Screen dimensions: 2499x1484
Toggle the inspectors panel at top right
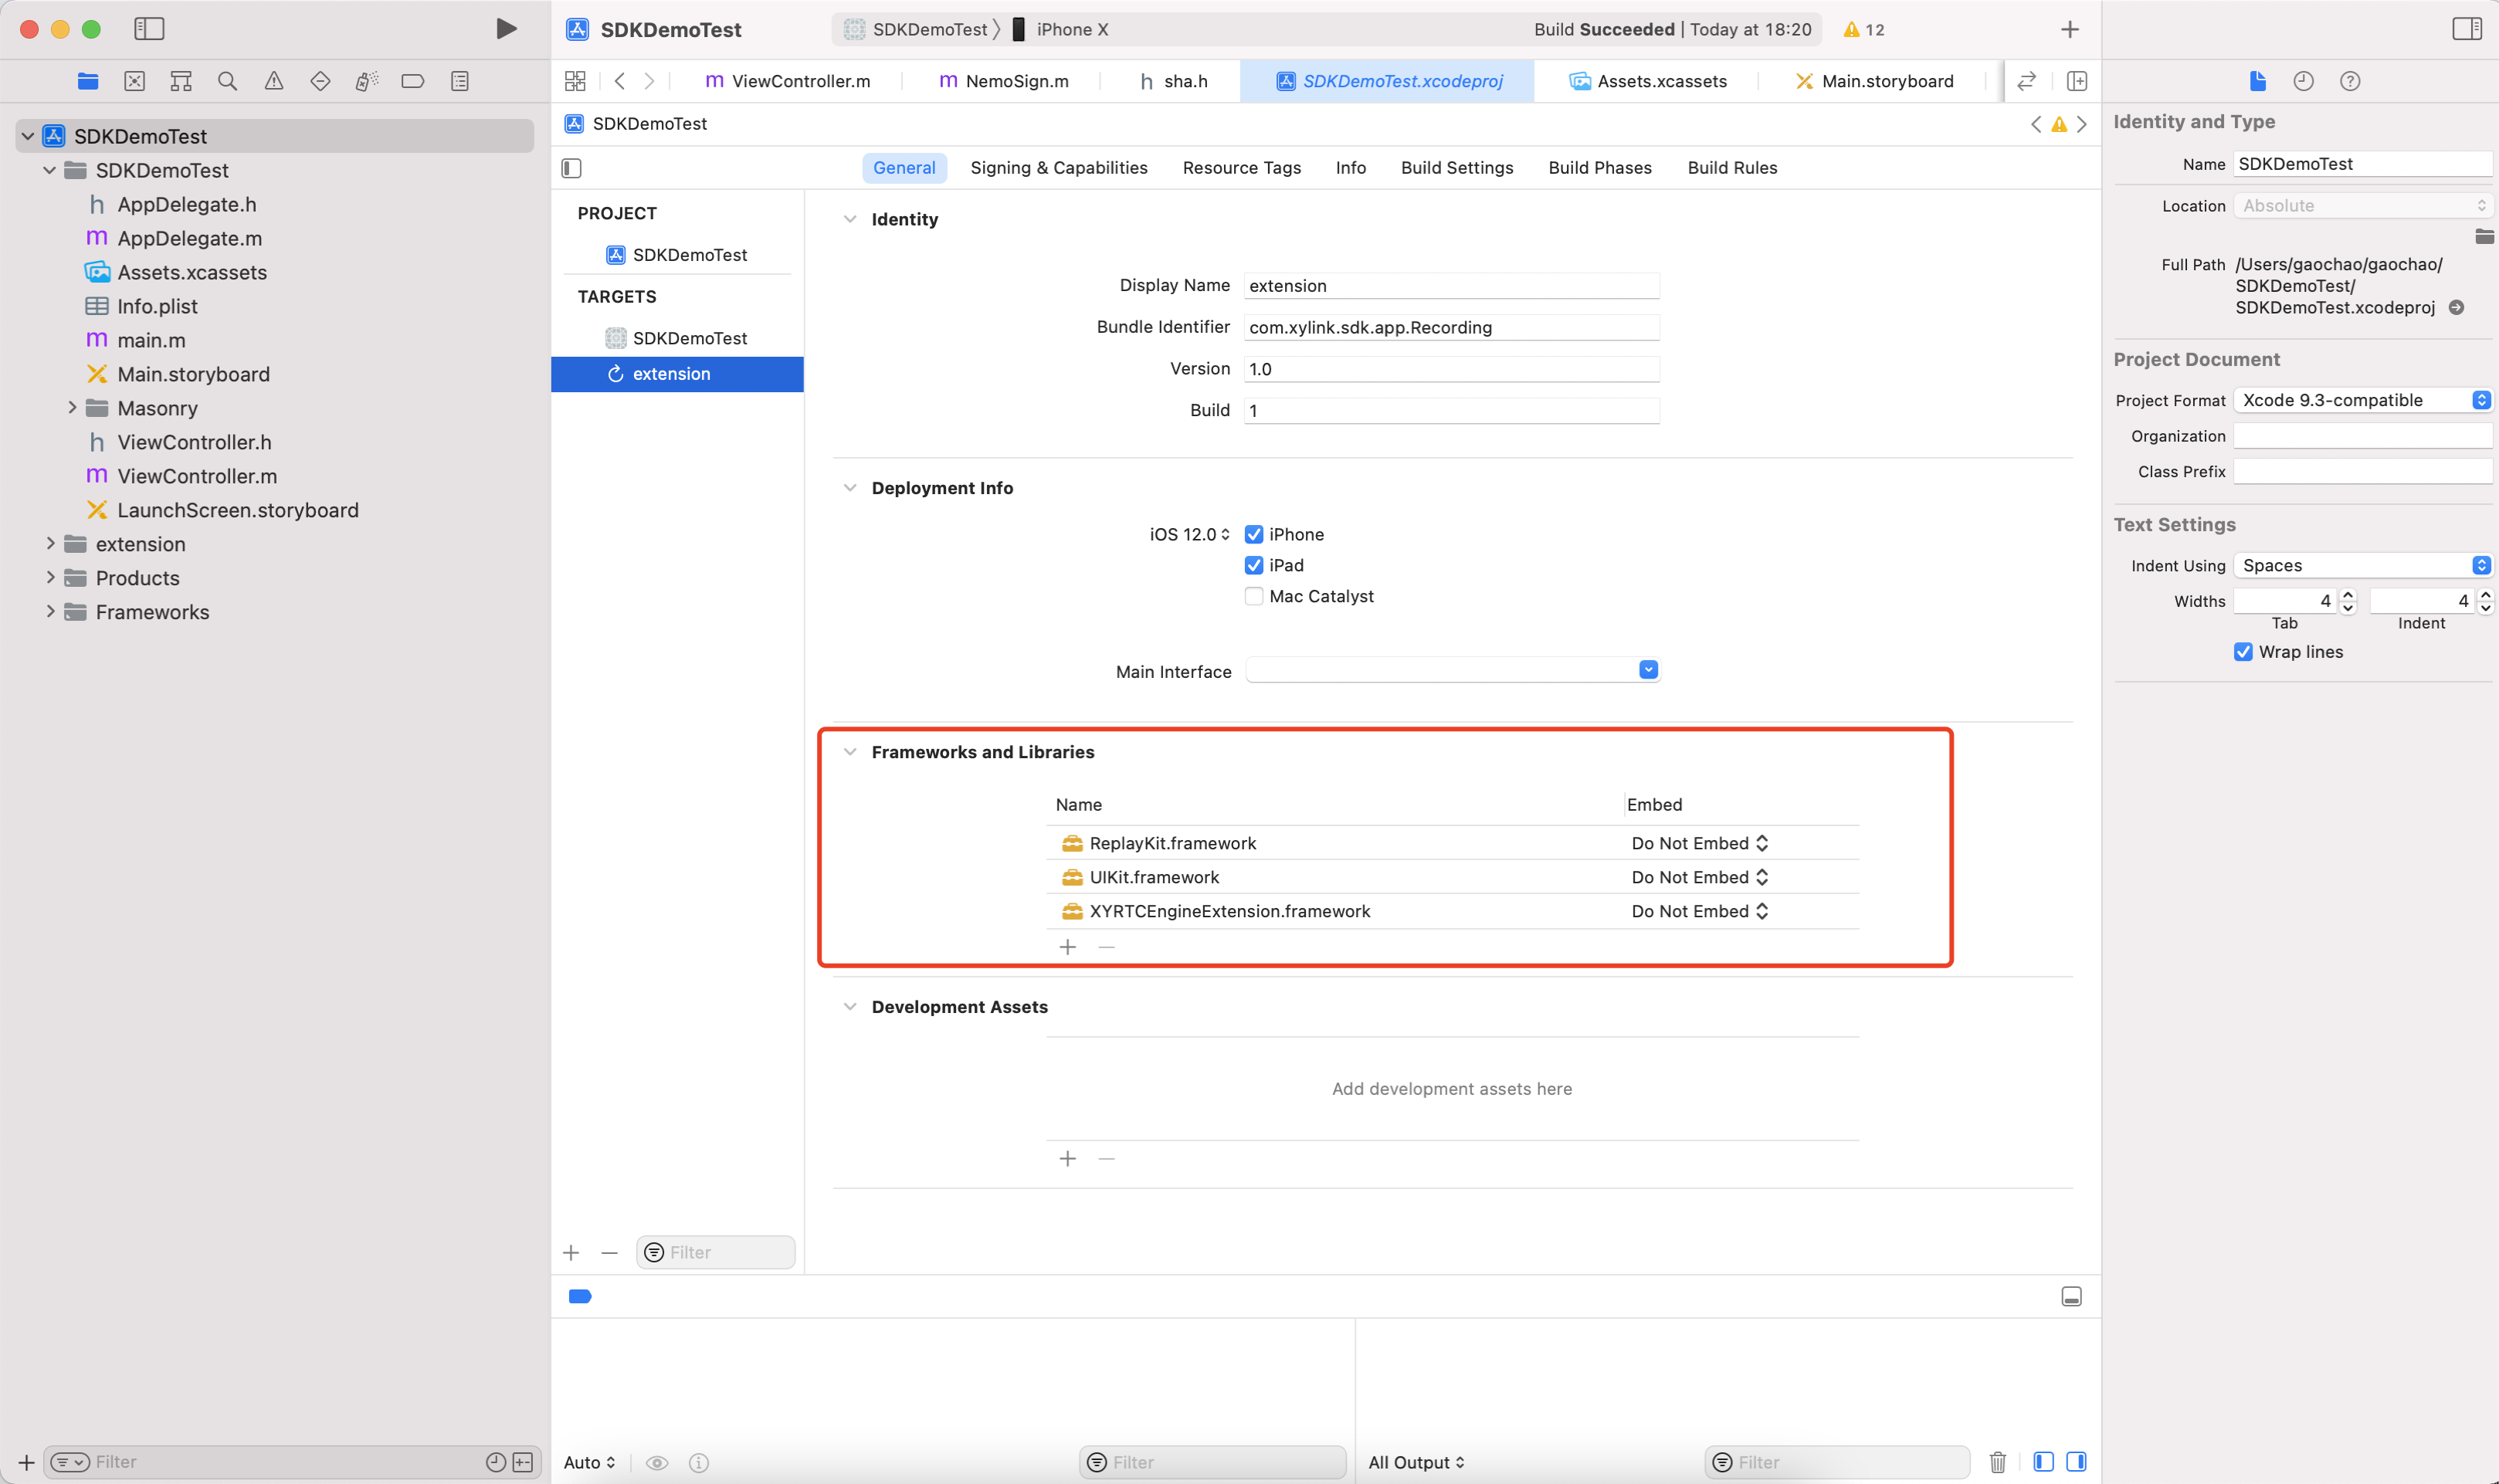click(2467, 29)
